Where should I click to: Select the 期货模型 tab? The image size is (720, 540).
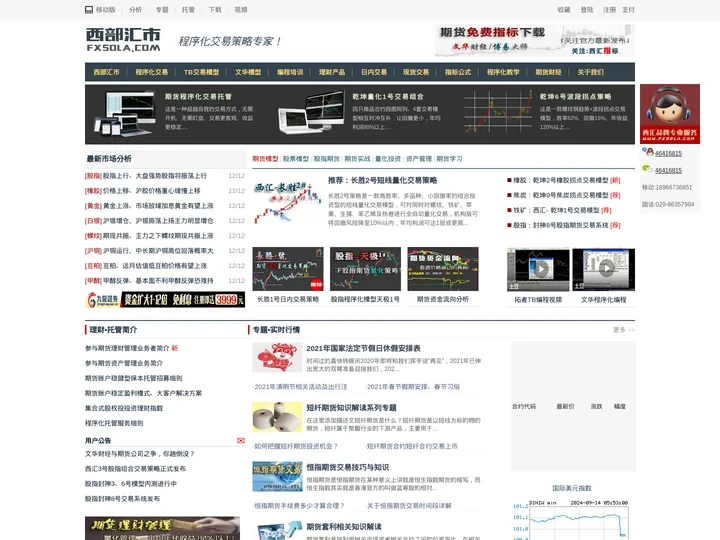265,159
